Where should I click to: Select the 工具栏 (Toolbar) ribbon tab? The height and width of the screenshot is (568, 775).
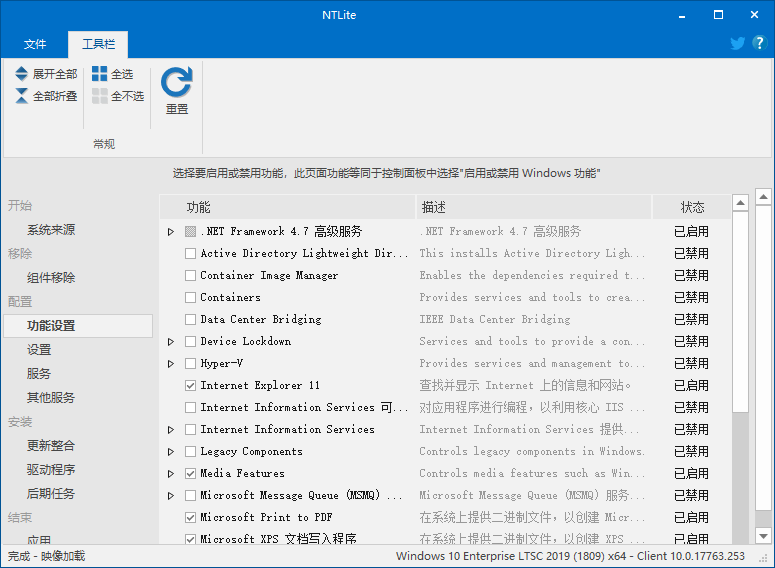pos(98,45)
